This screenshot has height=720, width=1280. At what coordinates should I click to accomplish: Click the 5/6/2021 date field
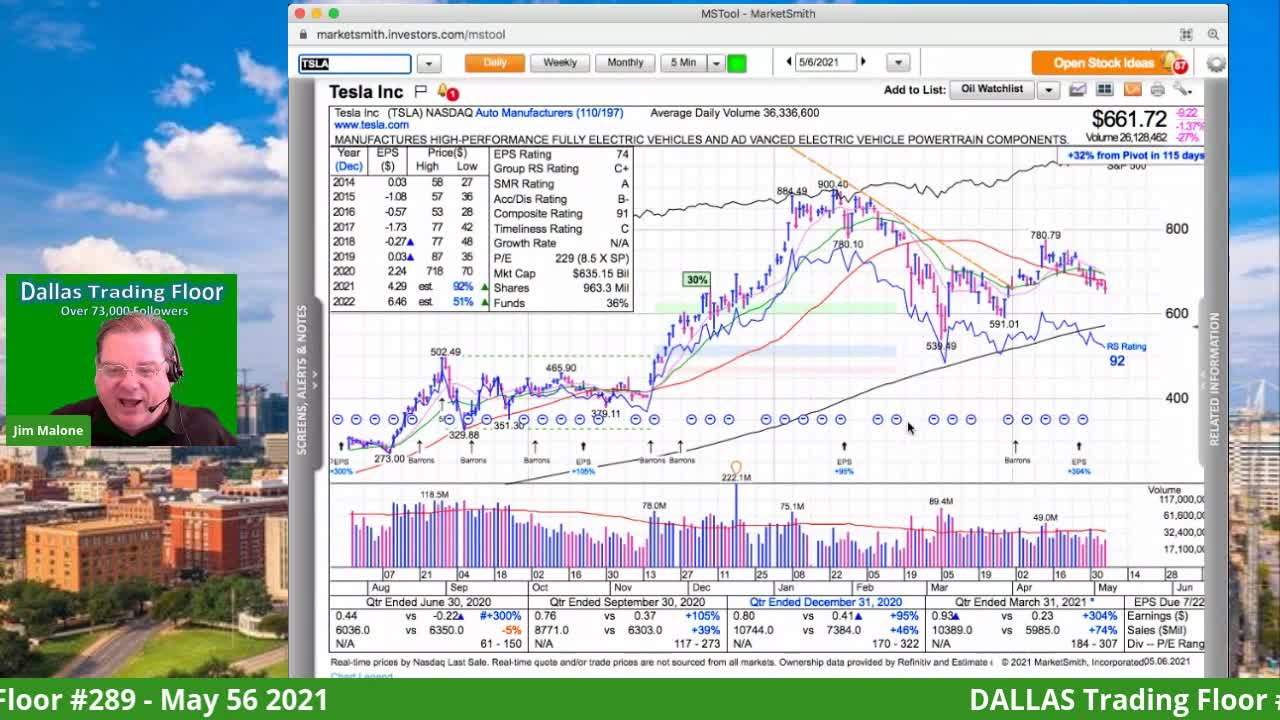click(x=826, y=62)
